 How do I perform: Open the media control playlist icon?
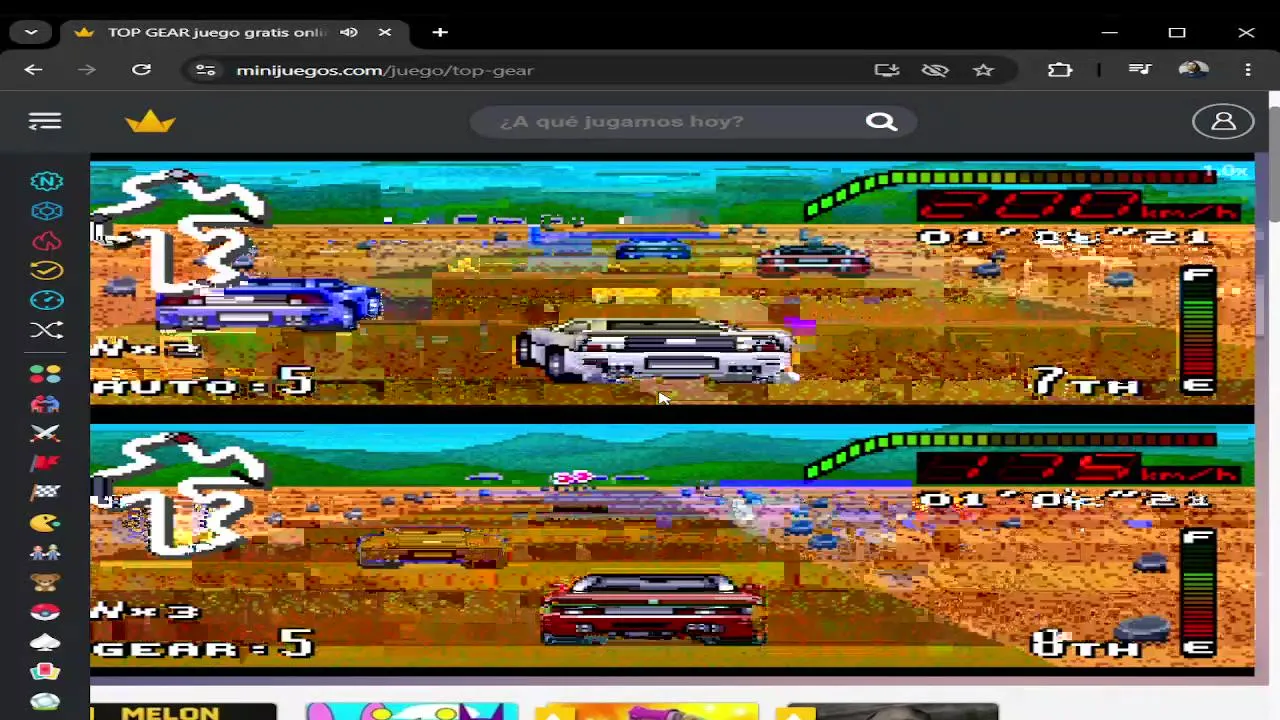point(1140,70)
